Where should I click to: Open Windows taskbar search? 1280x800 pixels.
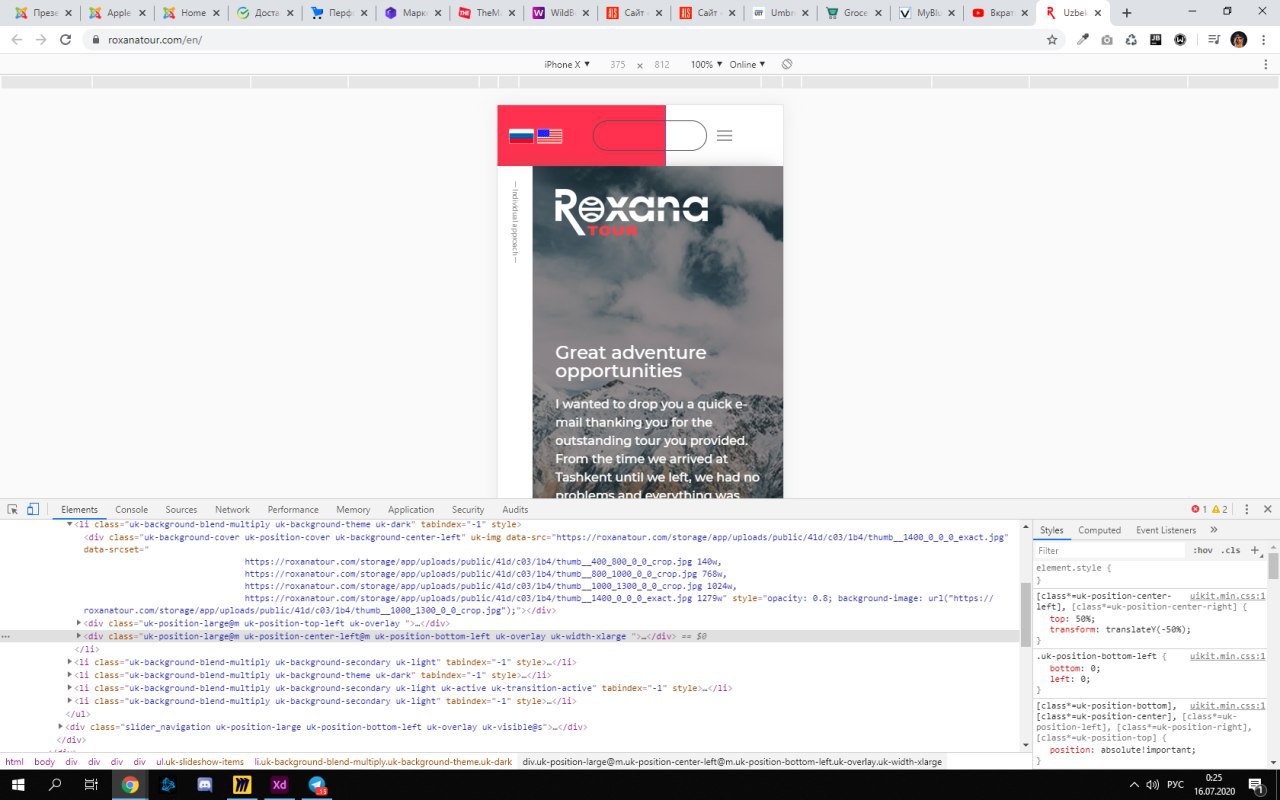pyautogui.click(x=55, y=785)
